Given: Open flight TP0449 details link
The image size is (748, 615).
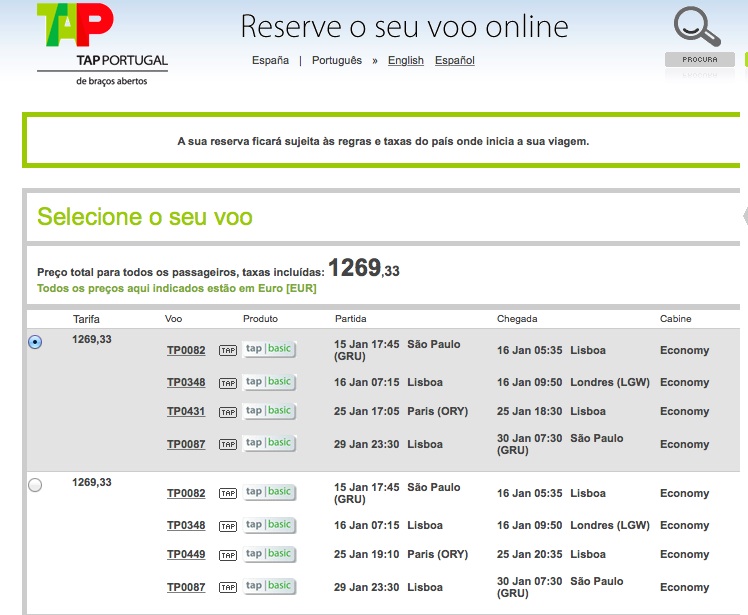Looking at the screenshot, I should [186, 555].
